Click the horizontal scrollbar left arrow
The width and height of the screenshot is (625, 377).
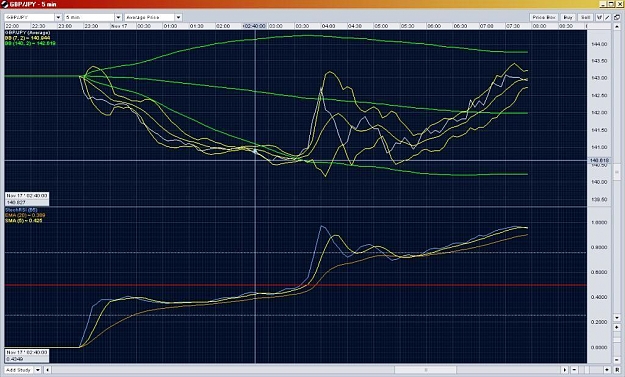point(47,370)
